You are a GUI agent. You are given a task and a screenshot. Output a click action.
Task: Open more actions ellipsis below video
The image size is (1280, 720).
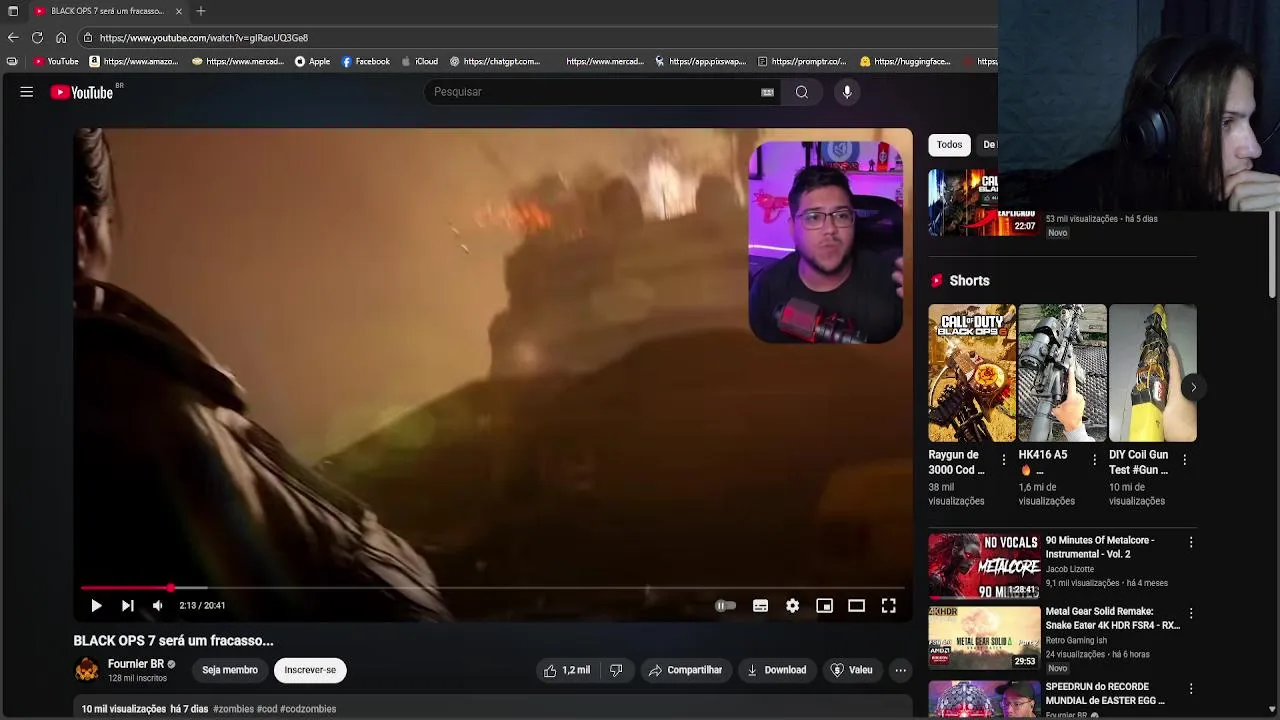click(901, 670)
